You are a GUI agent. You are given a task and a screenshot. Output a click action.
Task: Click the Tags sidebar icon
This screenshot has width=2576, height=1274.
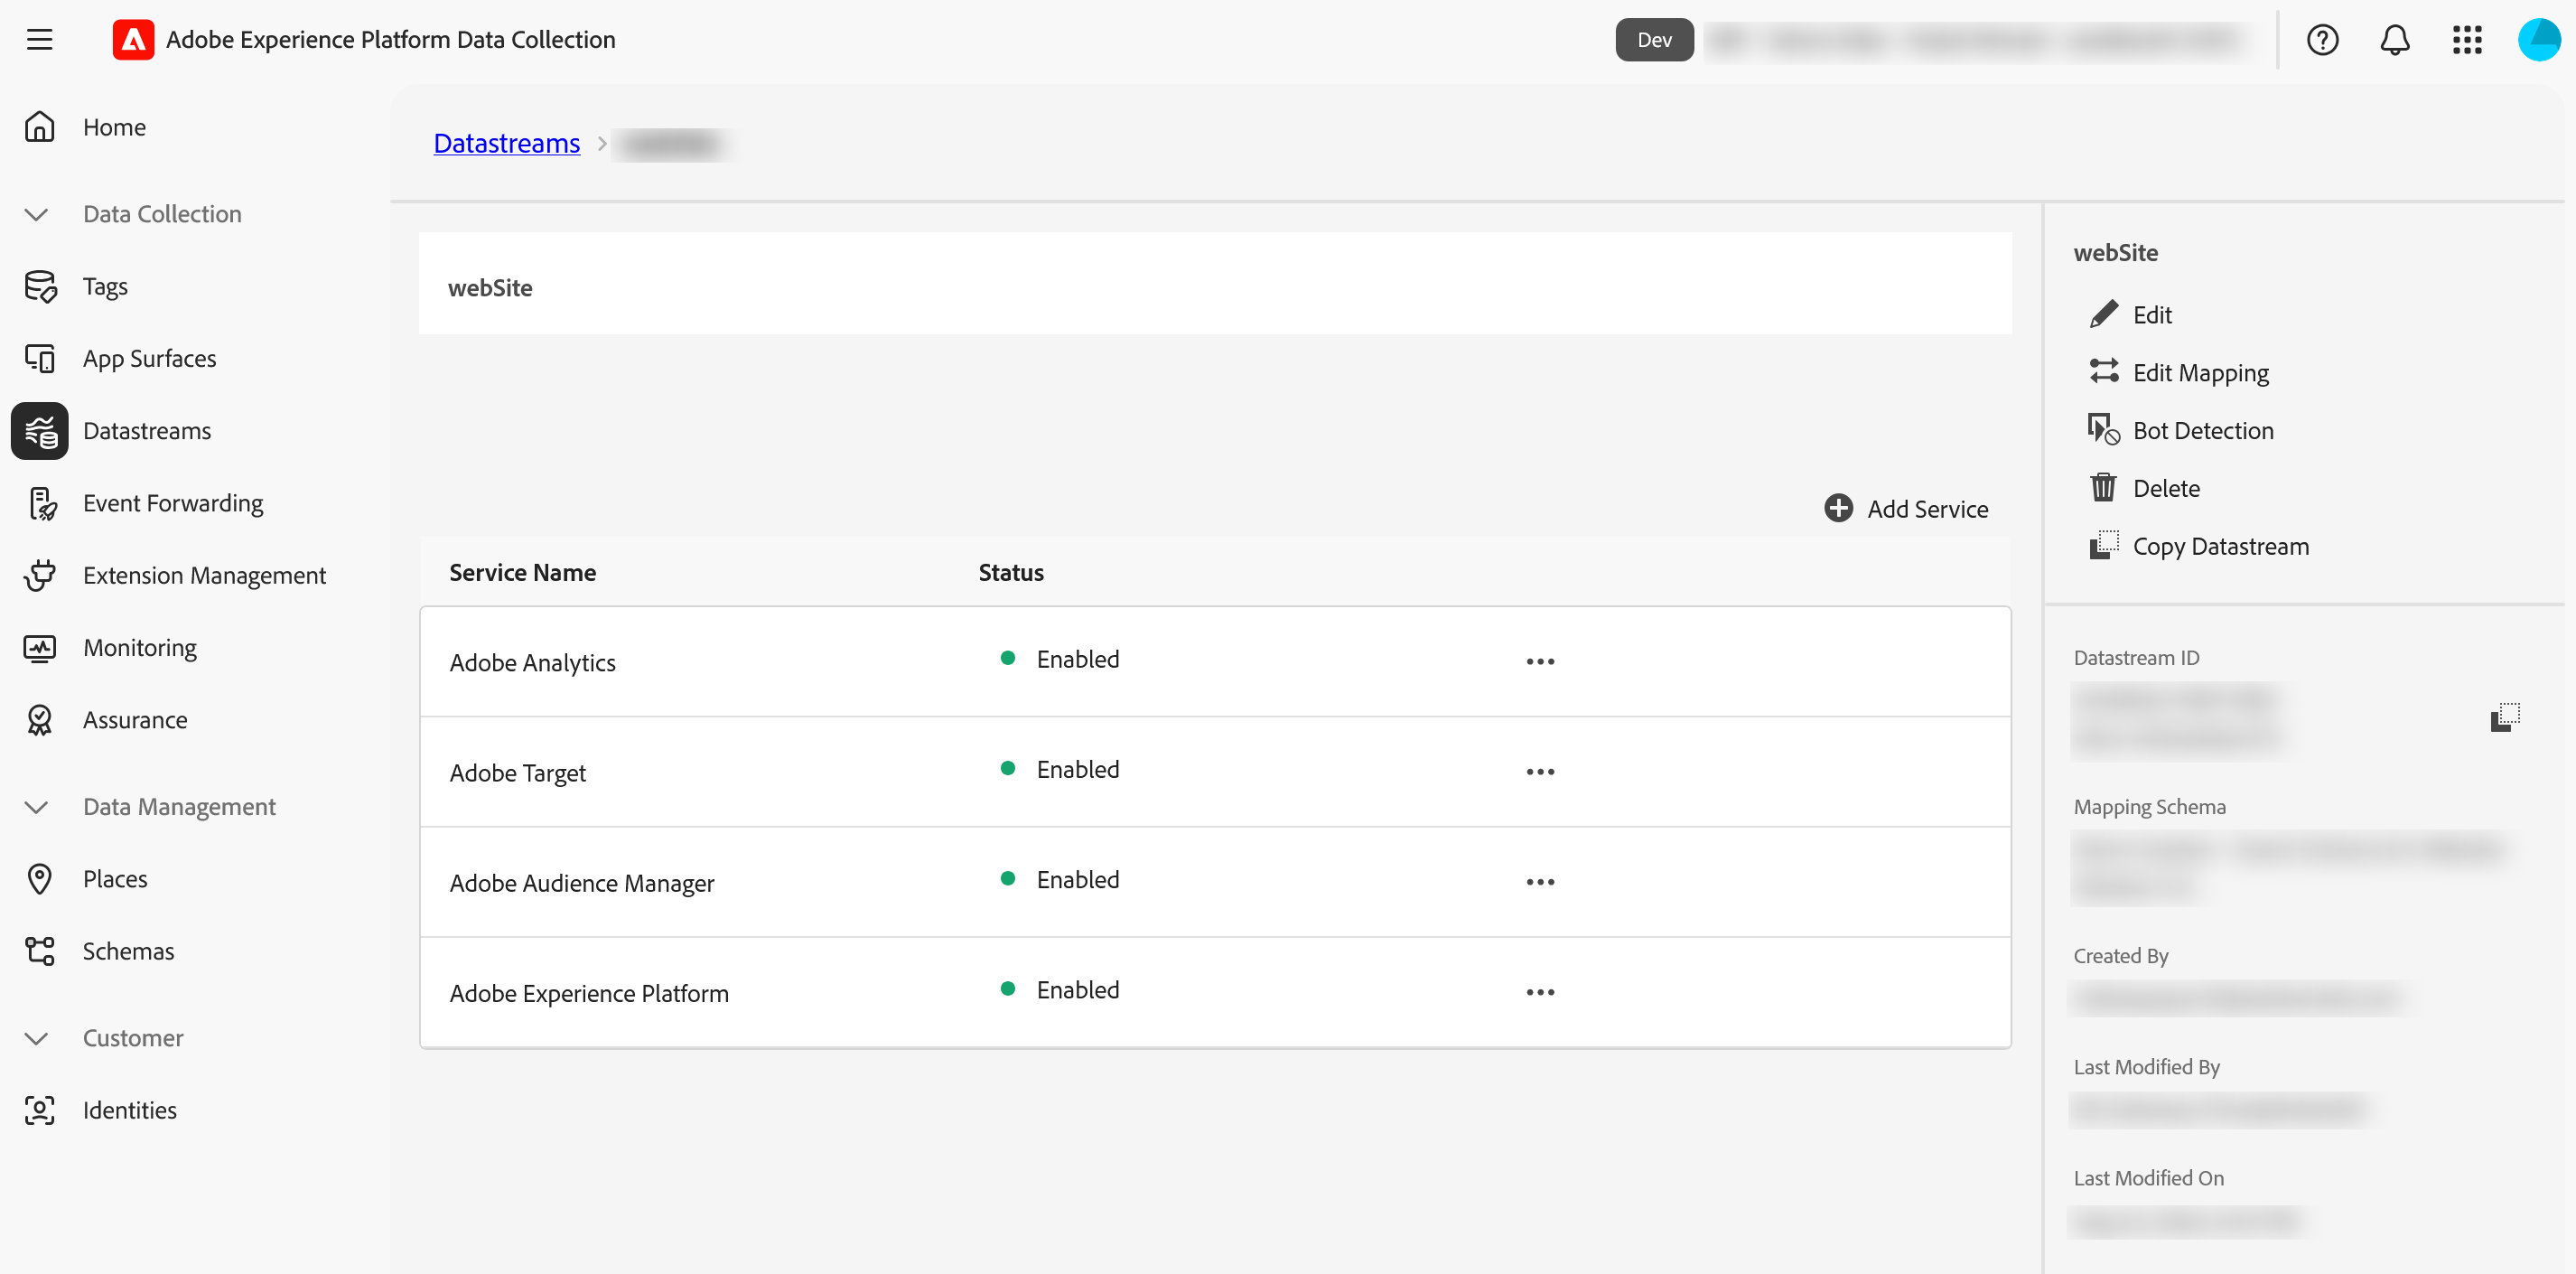(40, 287)
